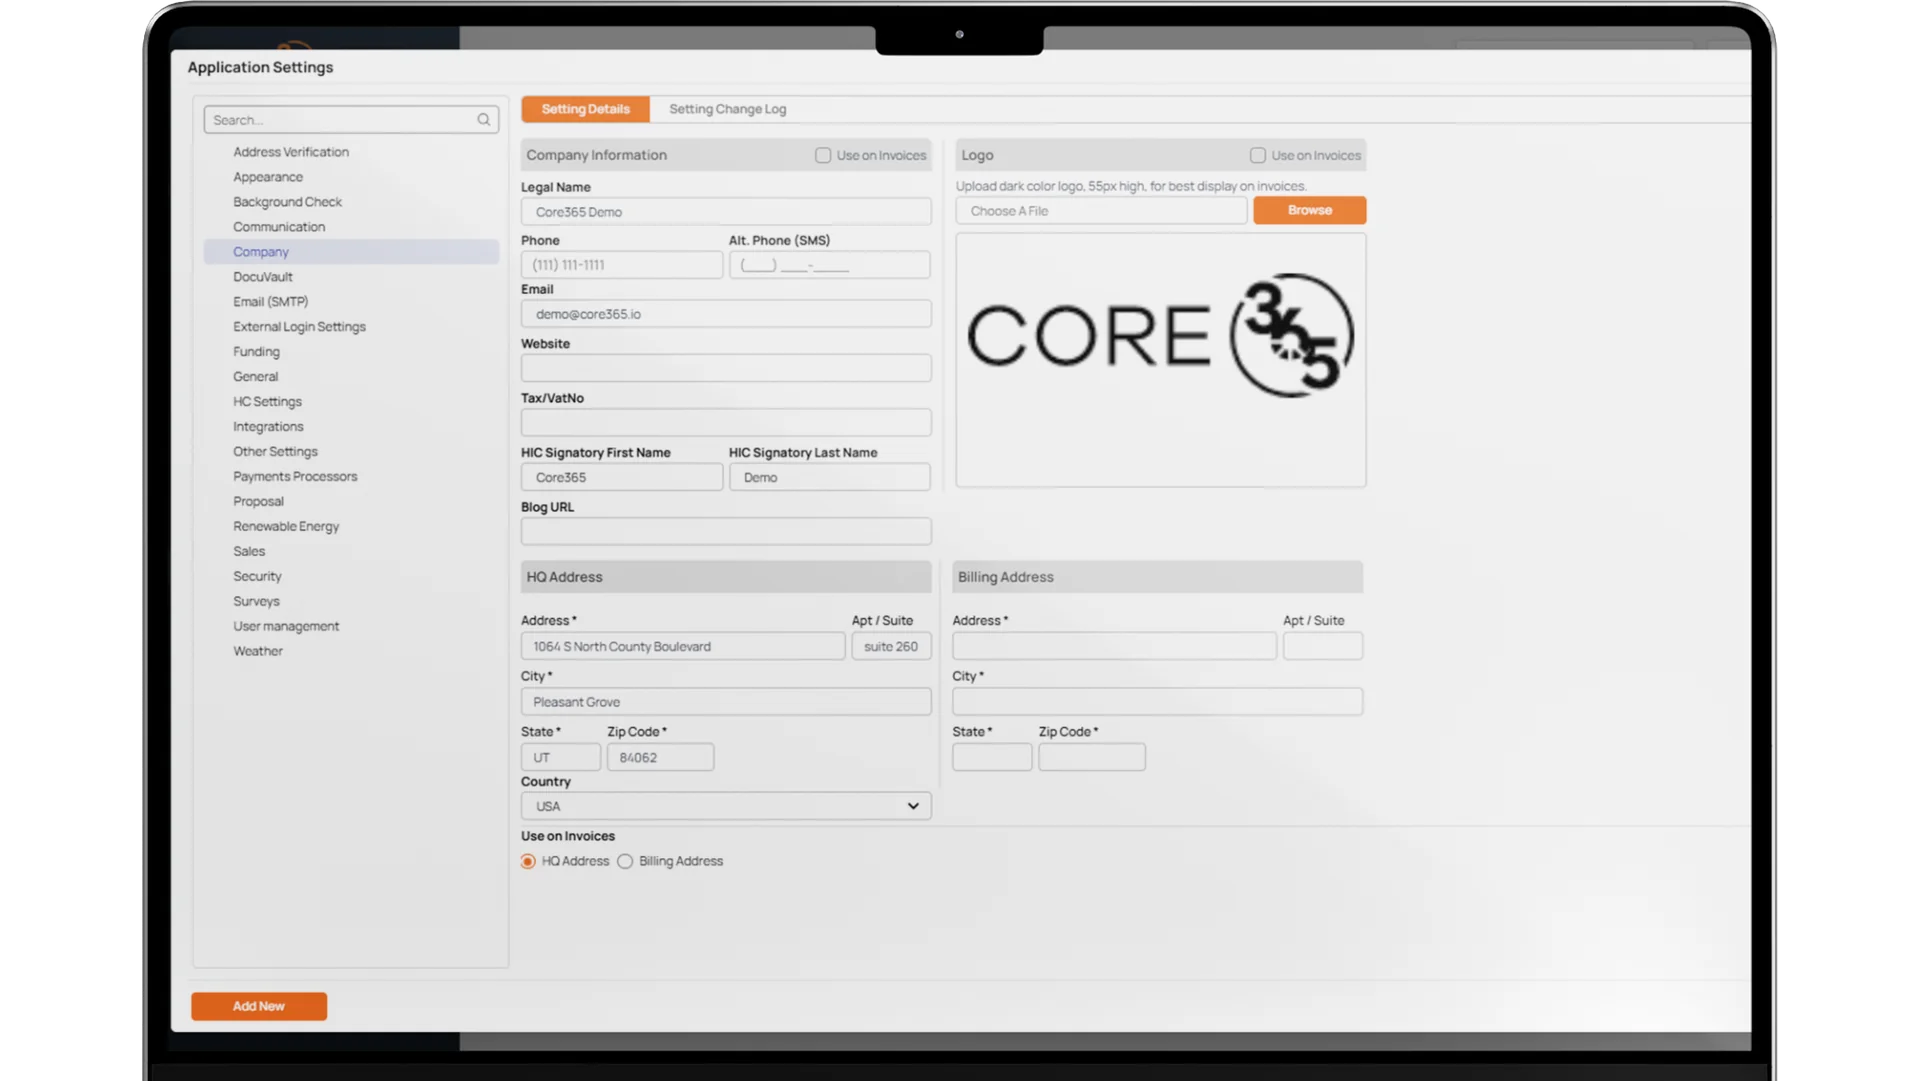The width and height of the screenshot is (1920, 1081).
Task: Click HIC Signatory Last Name field
Action: [x=830, y=478]
